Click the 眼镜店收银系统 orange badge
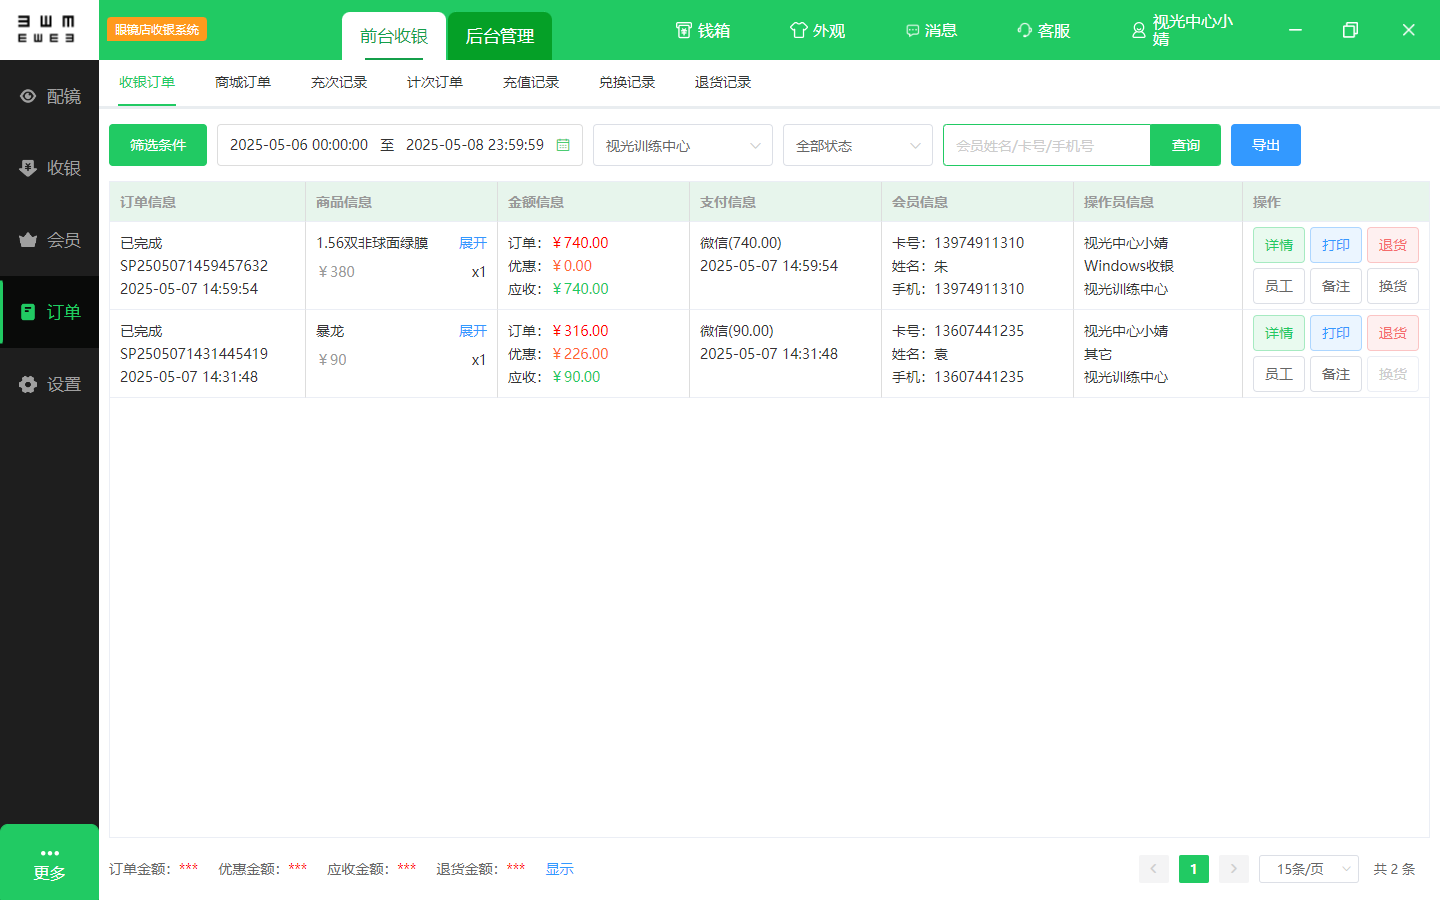The height and width of the screenshot is (900, 1440). pos(157,30)
